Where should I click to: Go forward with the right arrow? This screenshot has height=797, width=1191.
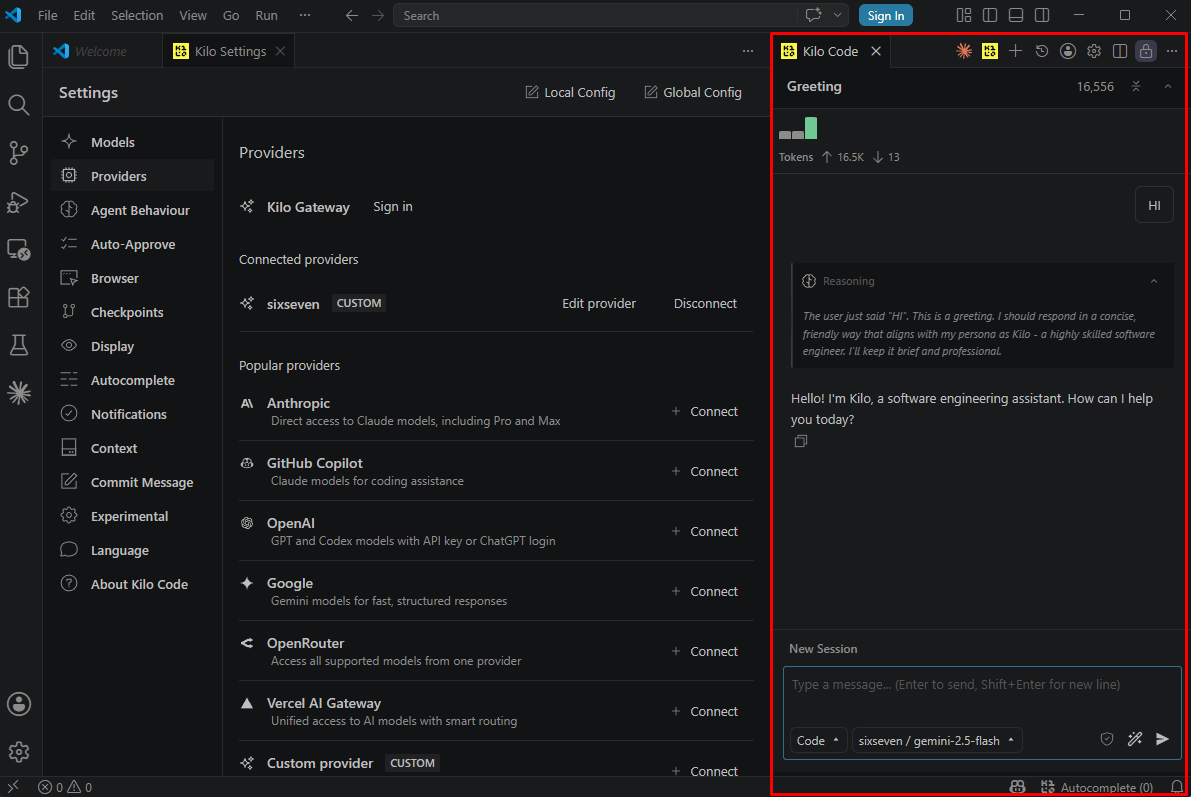[x=378, y=15]
